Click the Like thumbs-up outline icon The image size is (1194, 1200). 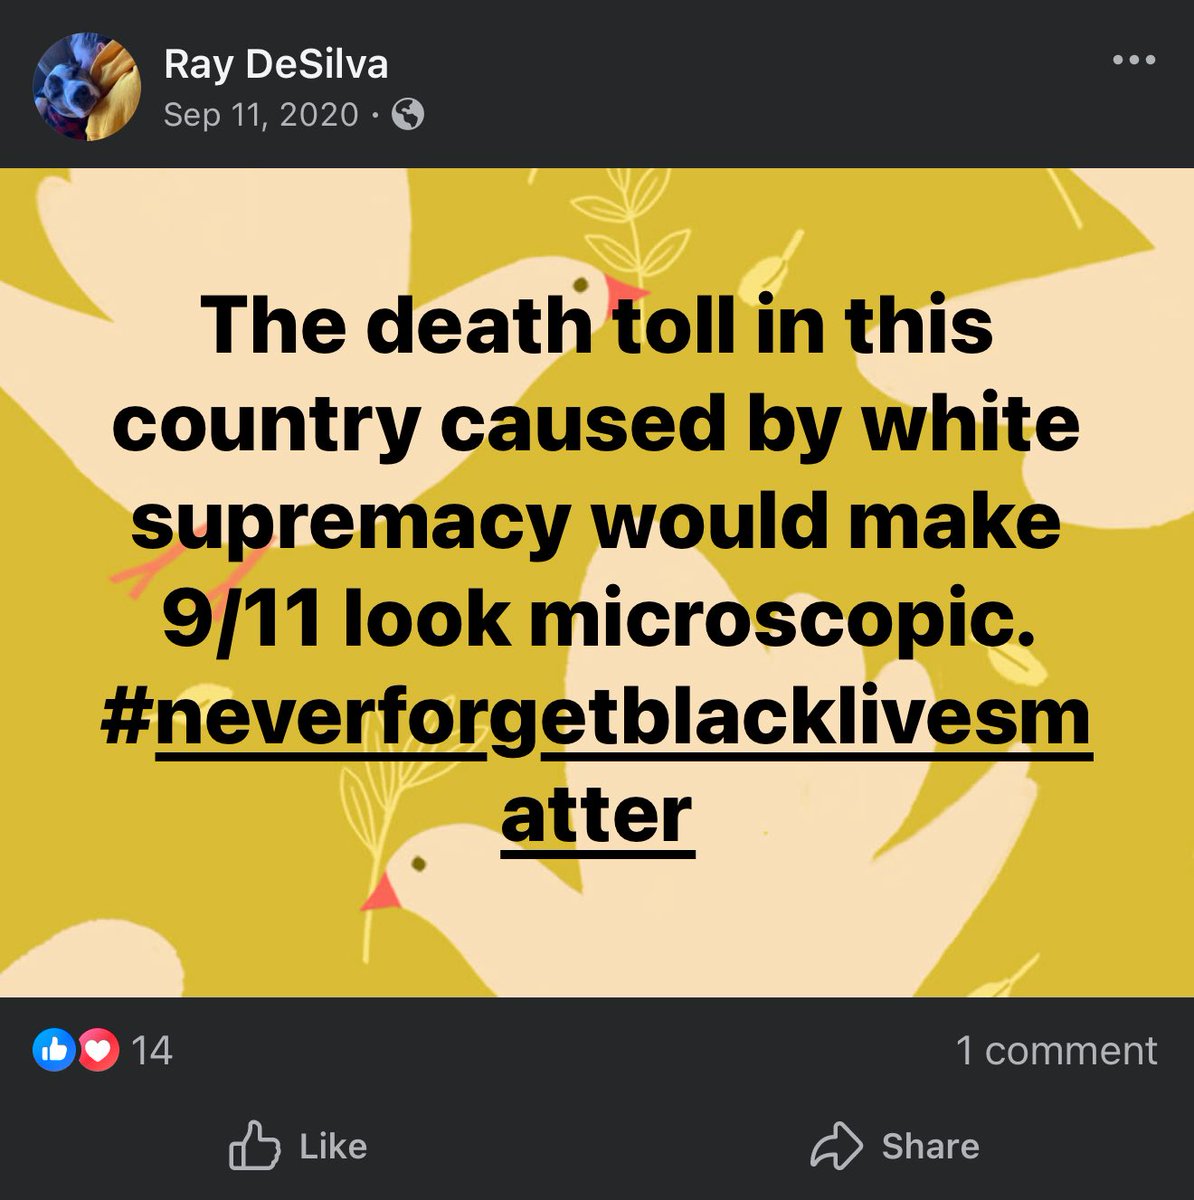click(x=254, y=1145)
